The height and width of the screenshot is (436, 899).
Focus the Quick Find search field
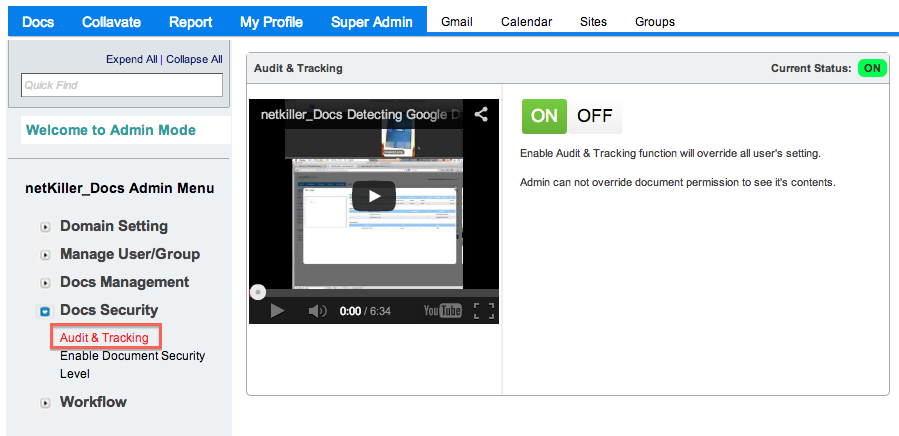(x=122, y=85)
